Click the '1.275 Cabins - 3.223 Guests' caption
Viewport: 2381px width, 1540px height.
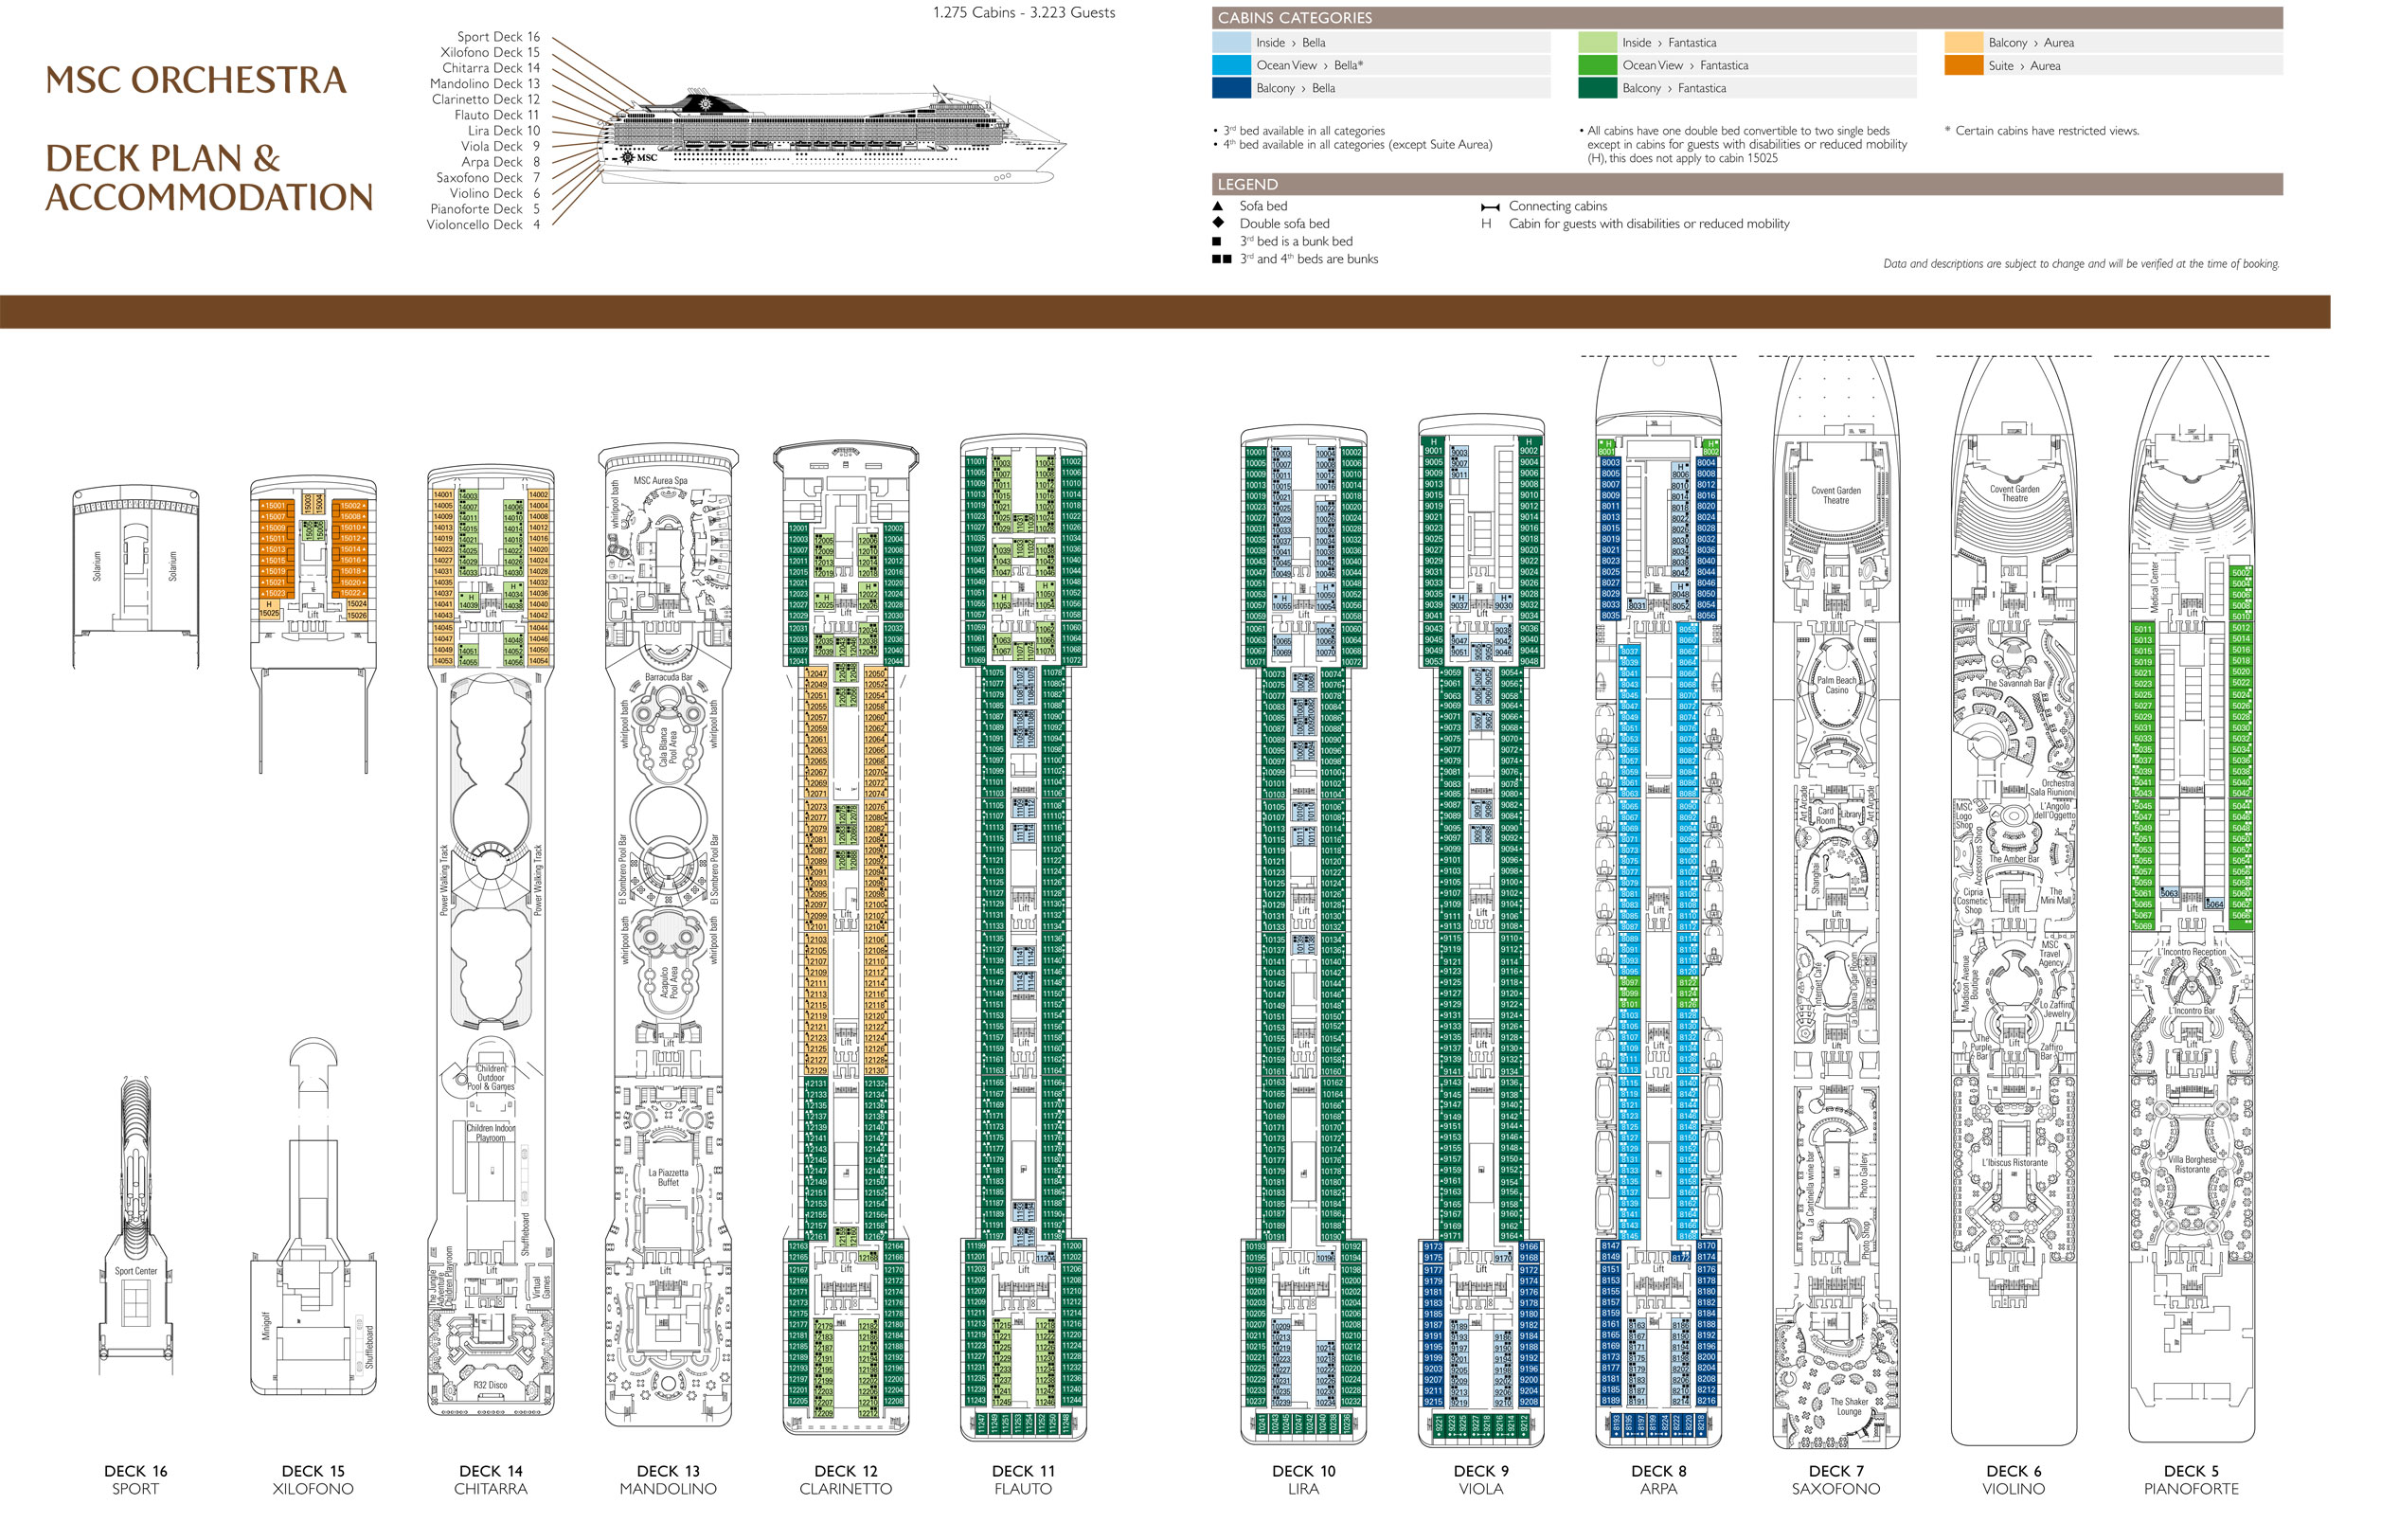[1024, 13]
